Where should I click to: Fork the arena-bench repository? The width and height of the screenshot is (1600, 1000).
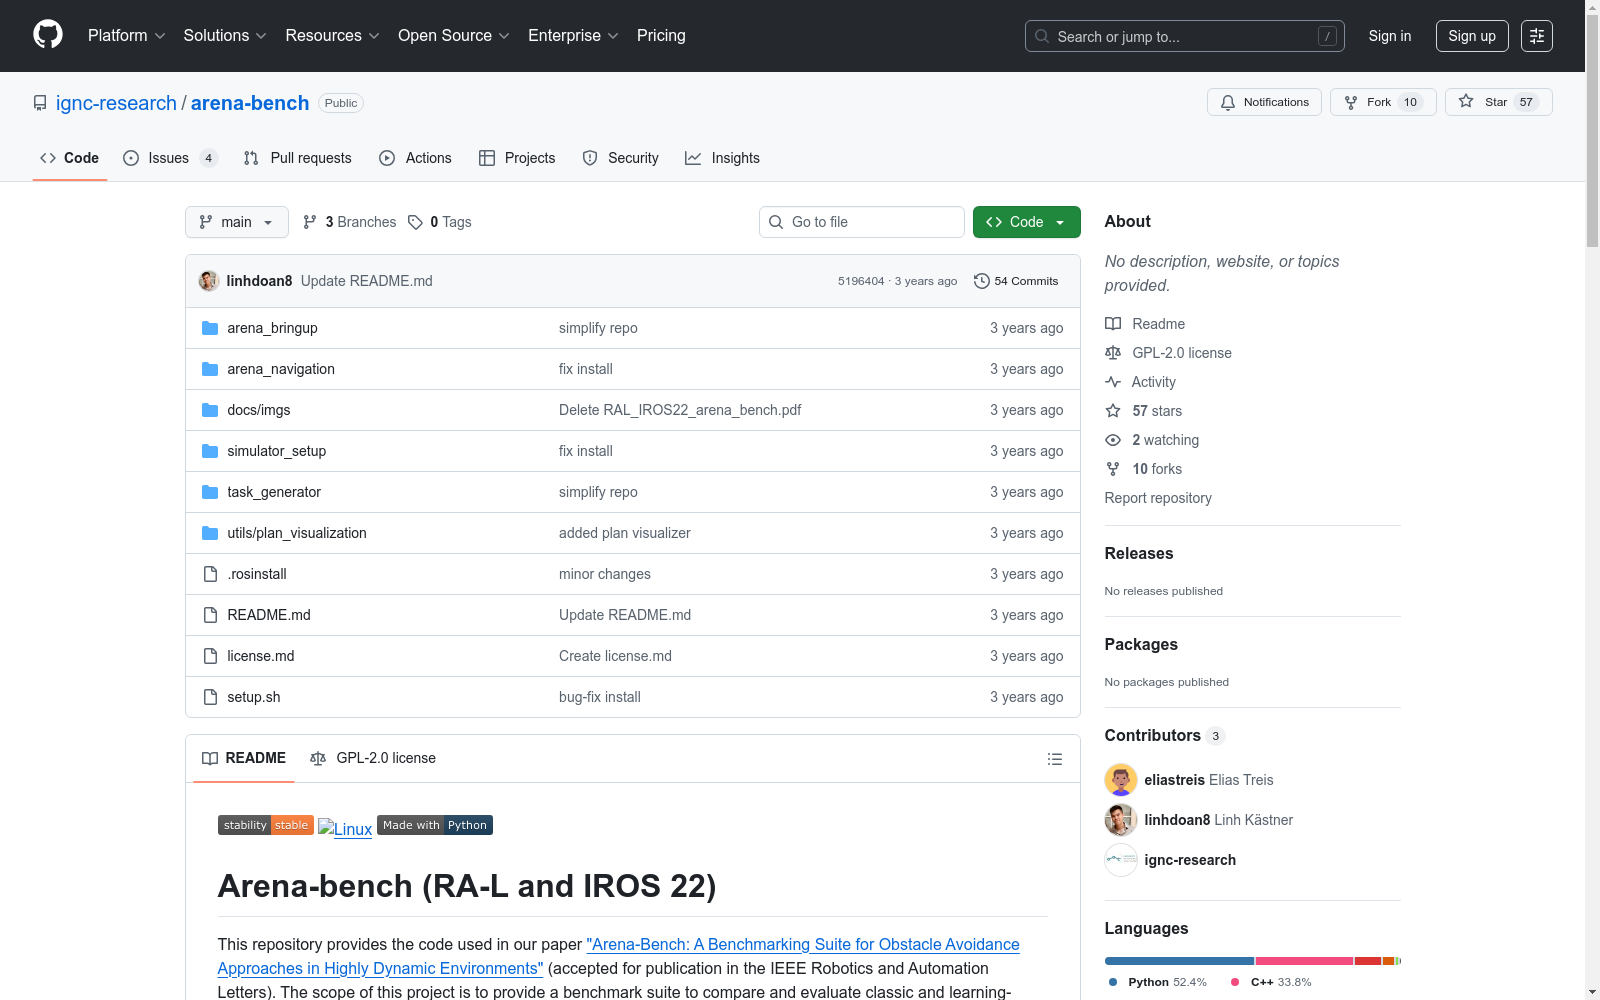pyautogui.click(x=1383, y=102)
